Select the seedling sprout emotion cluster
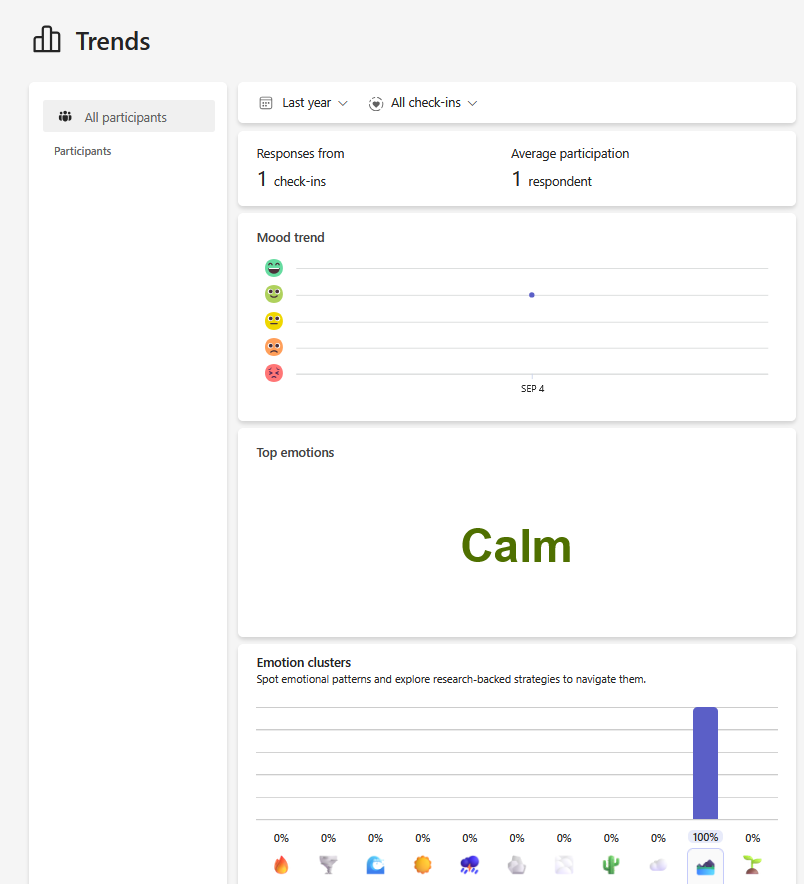The image size is (804, 884). click(x=753, y=865)
